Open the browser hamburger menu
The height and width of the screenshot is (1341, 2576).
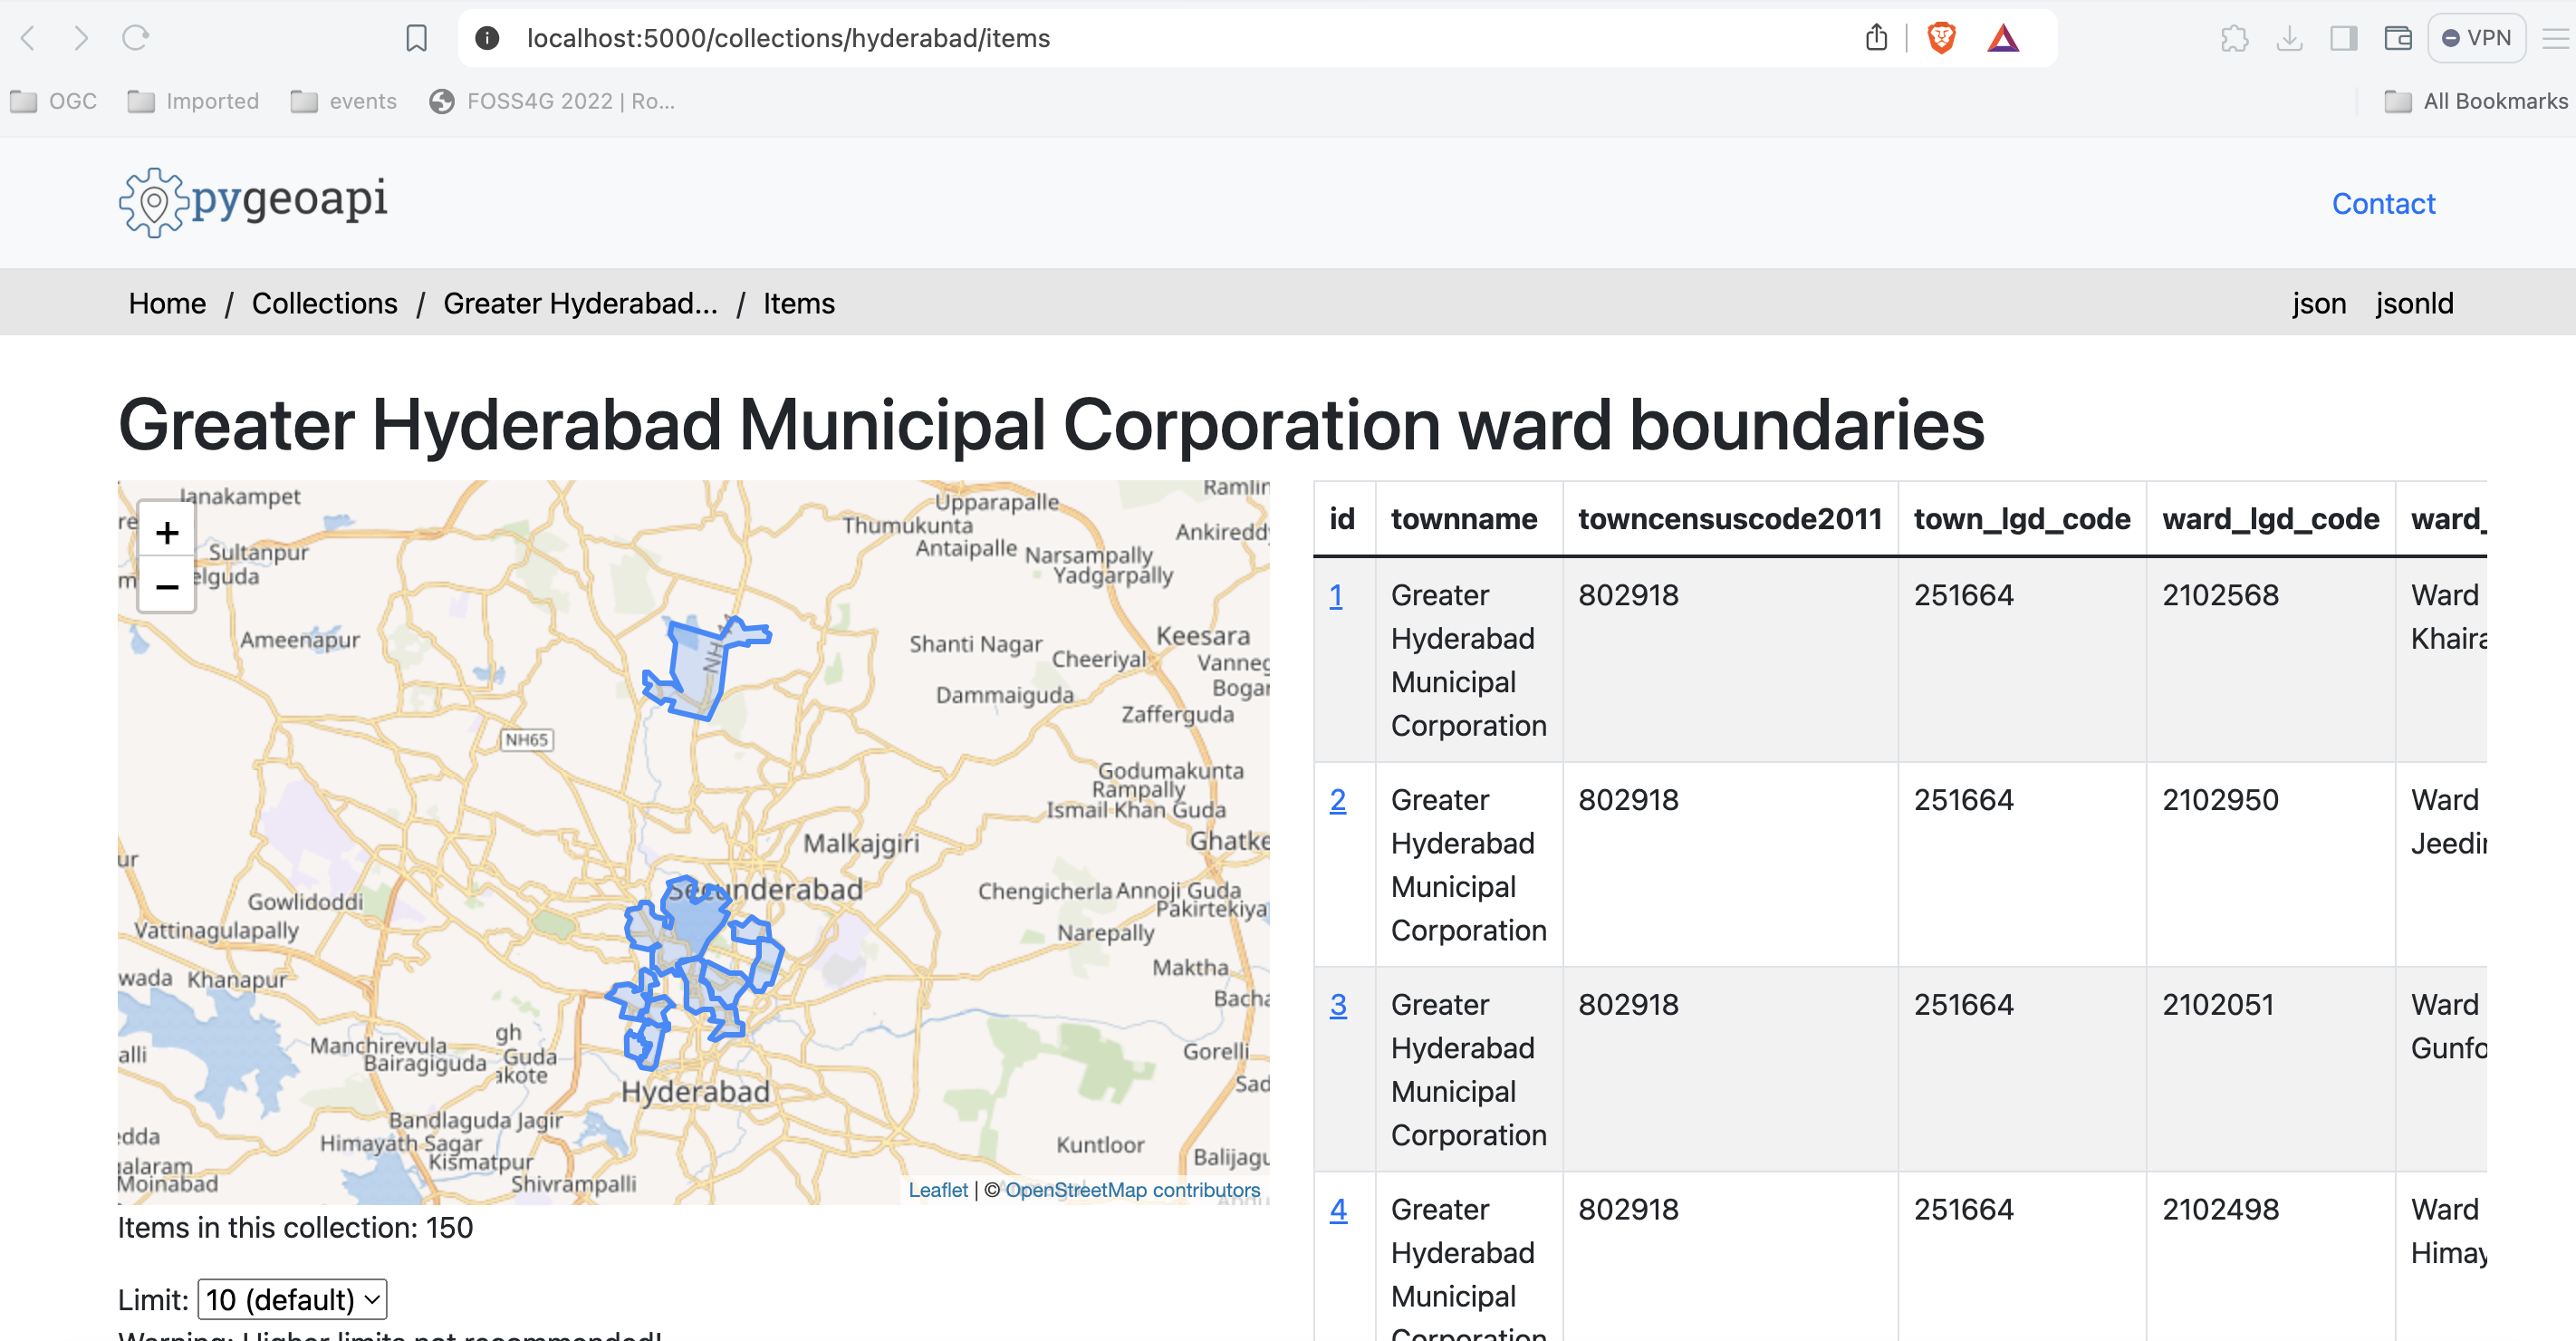pos(2555,38)
